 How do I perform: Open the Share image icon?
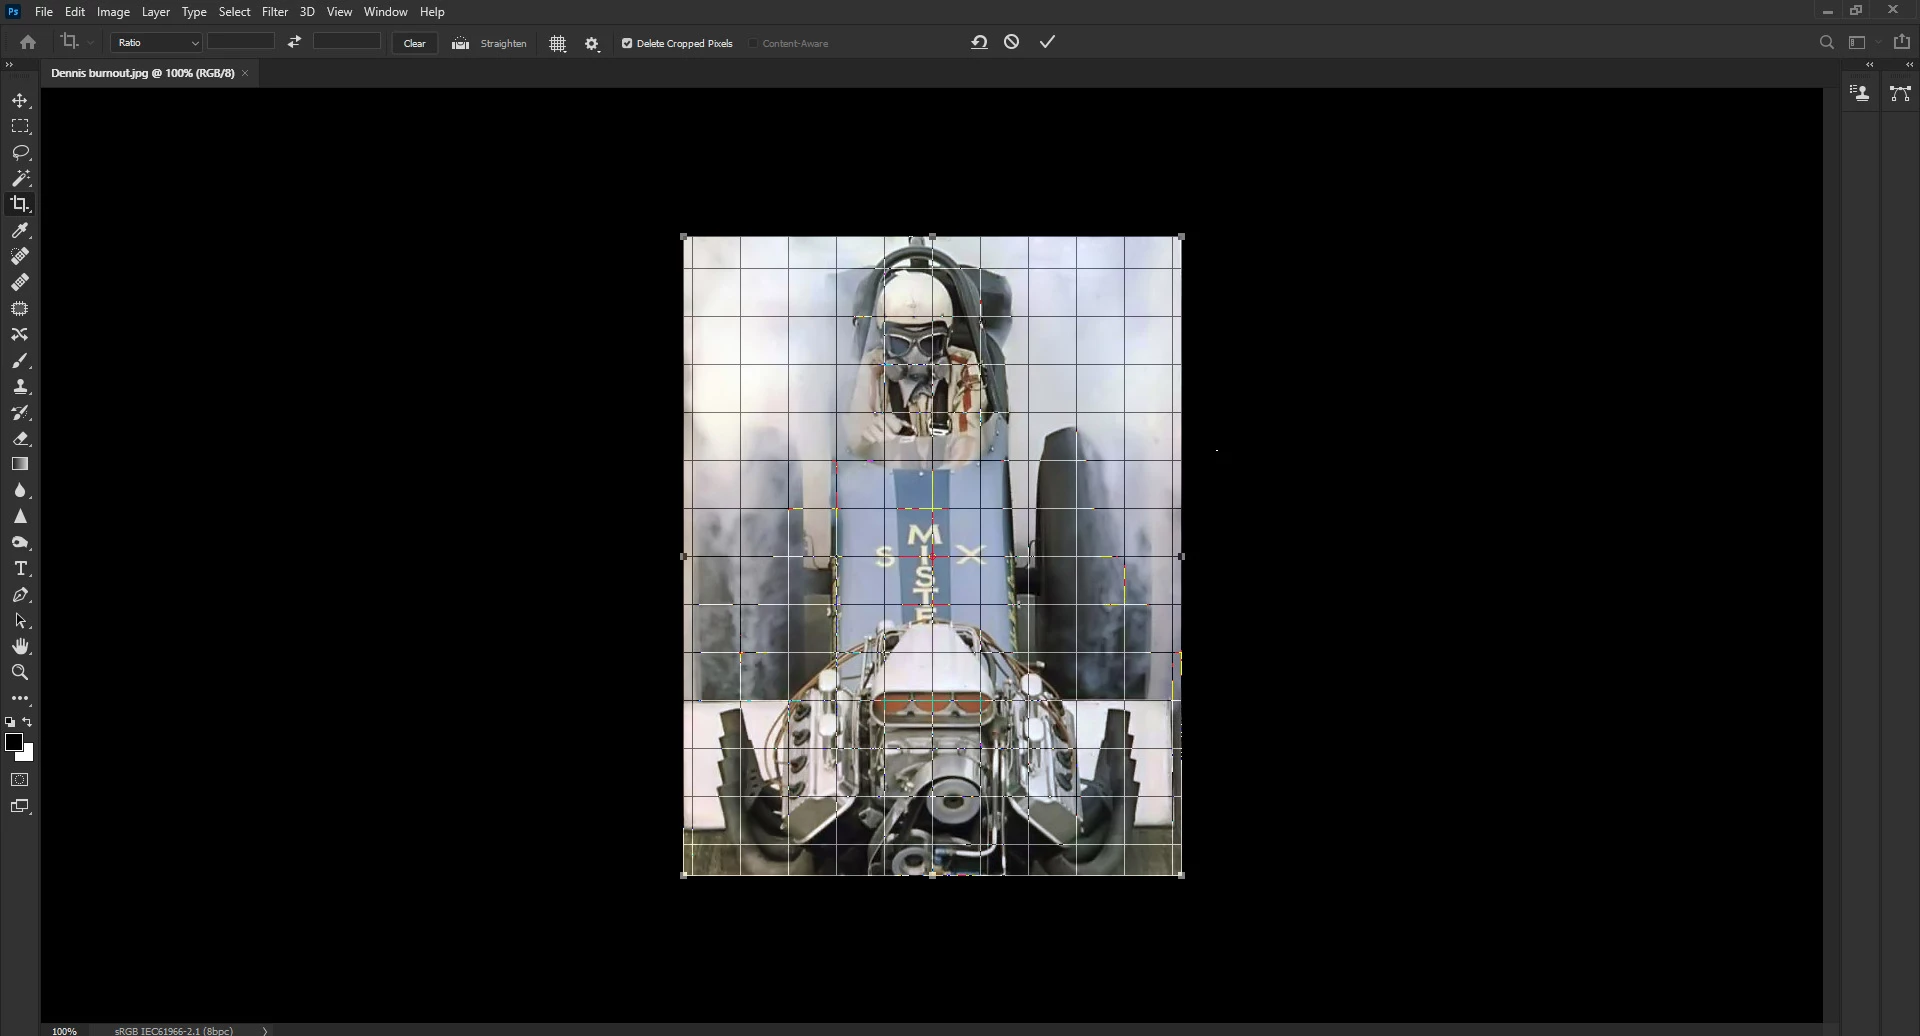click(1902, 42)
